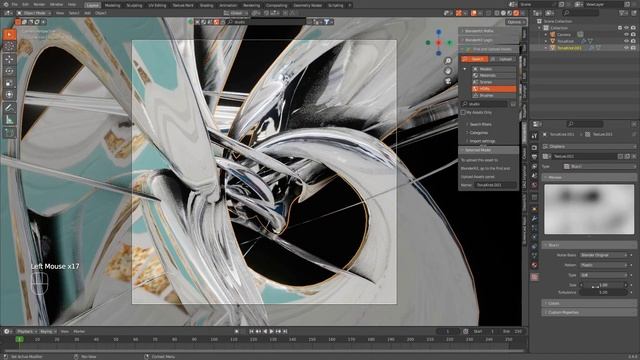
Task: Click the Blender logo menu
Action: coord(6,4)
